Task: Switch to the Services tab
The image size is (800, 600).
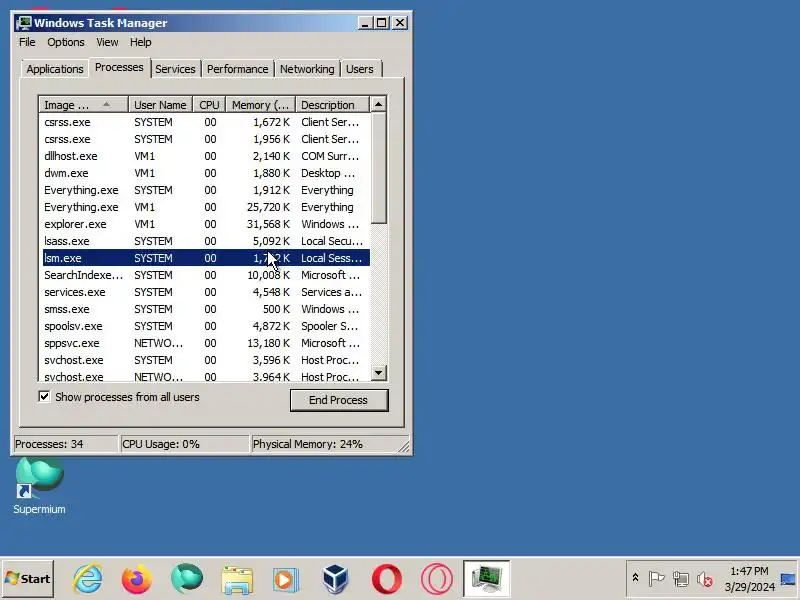Action: pyautogui.click(x=175, y=69)
